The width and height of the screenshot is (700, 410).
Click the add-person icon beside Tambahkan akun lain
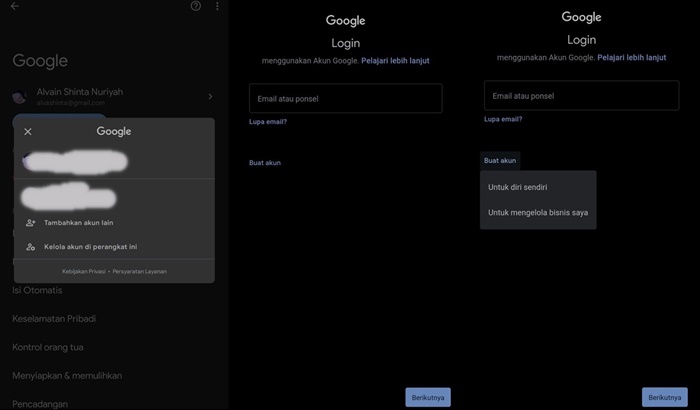pyautogui.click(x=30, y=222)
